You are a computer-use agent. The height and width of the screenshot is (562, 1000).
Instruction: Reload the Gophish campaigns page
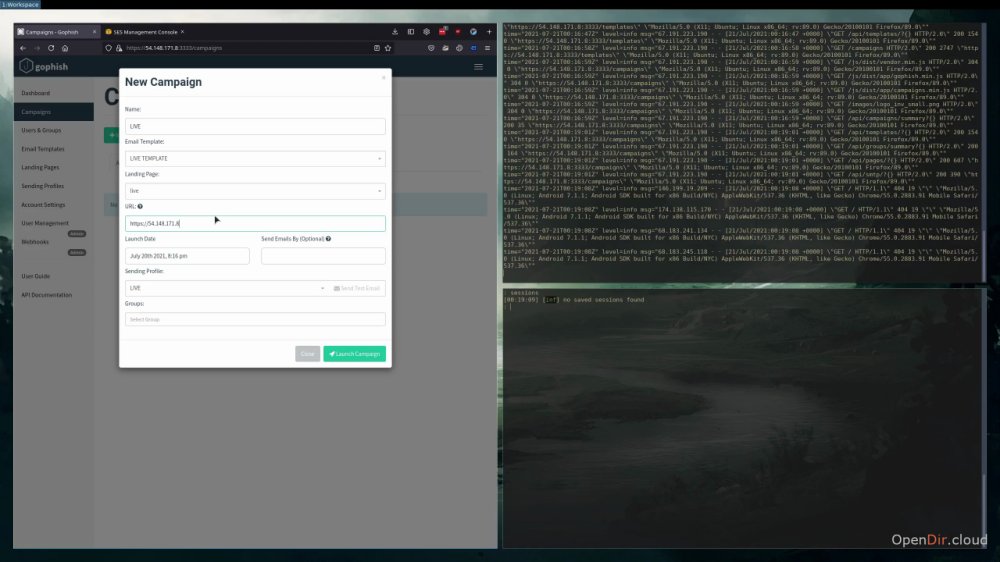point(51,48)
